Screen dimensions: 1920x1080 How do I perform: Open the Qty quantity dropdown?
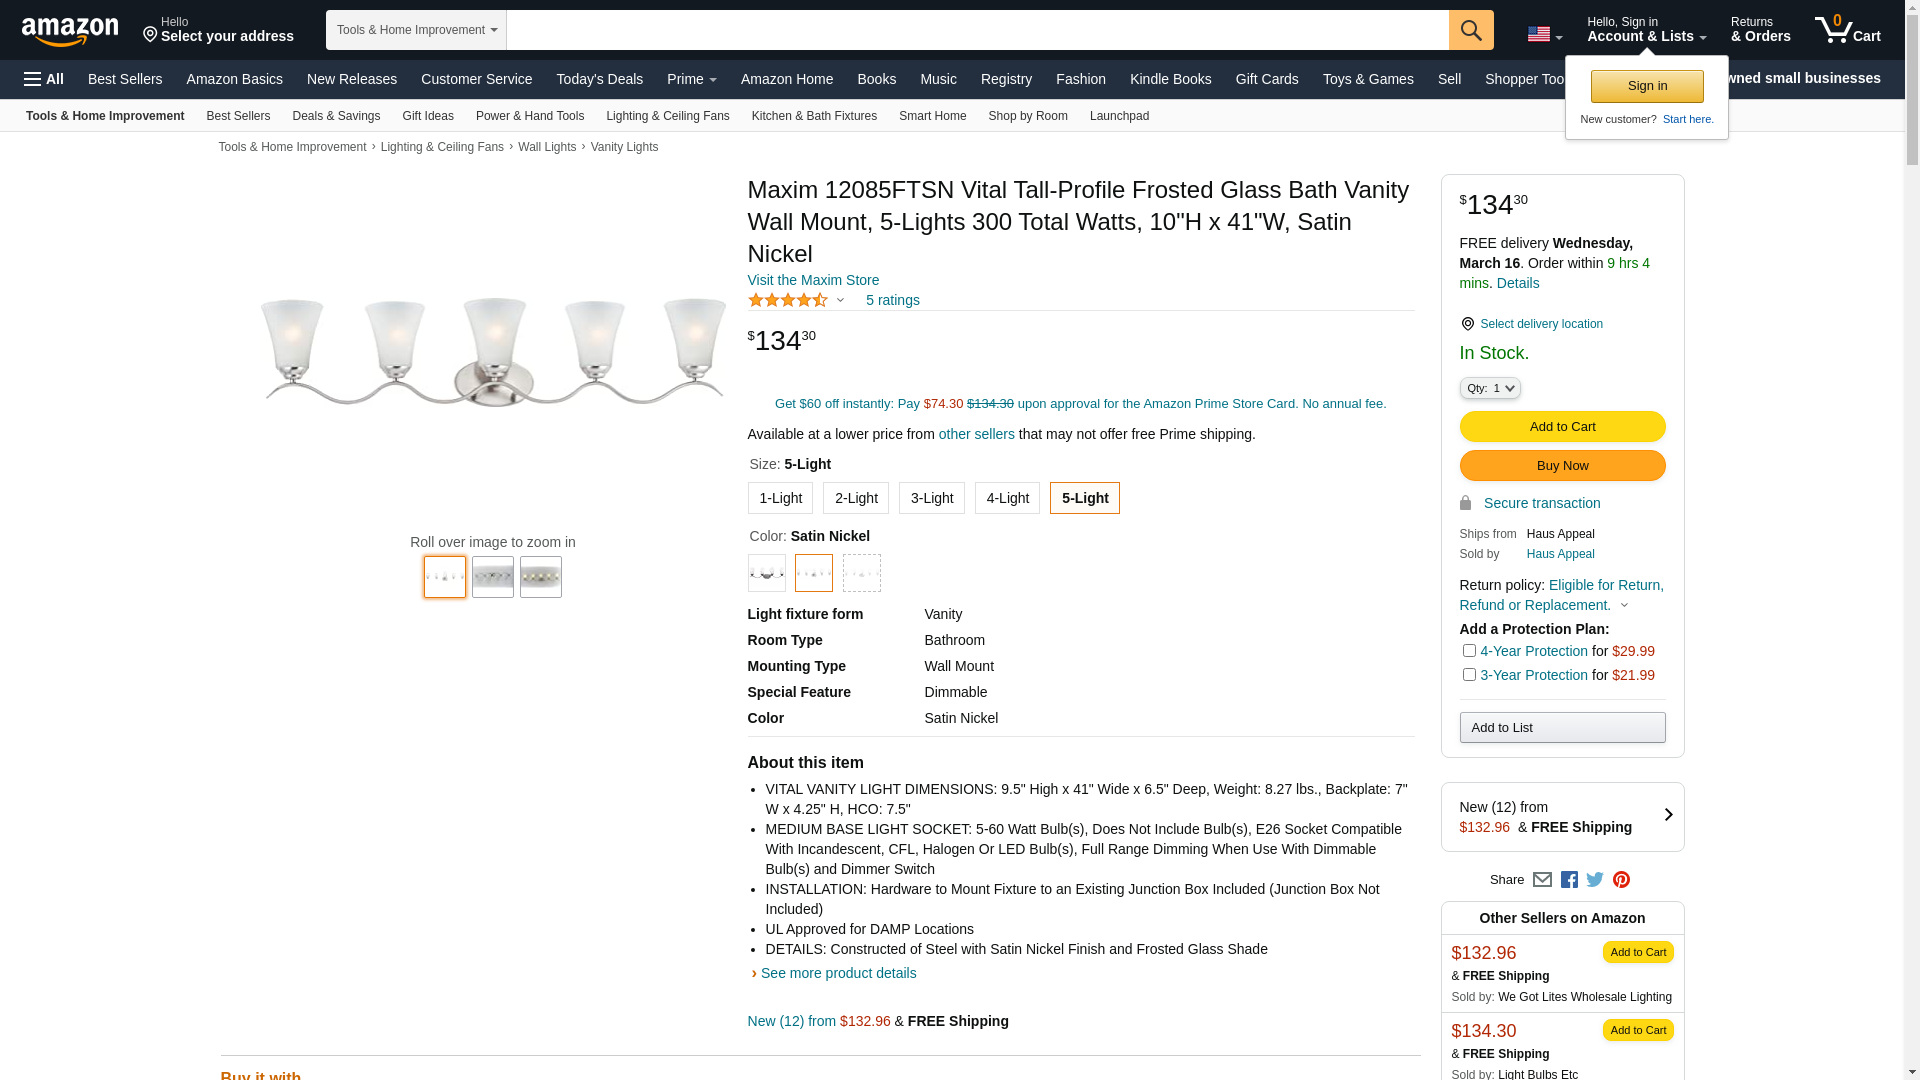(1489, 388)
